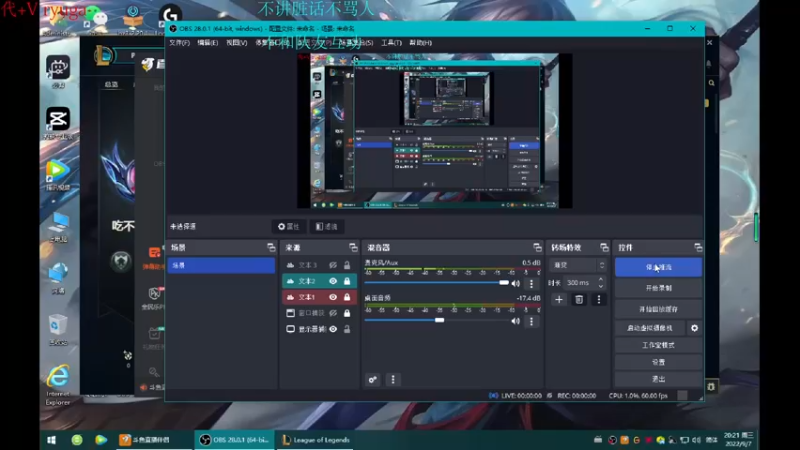Open the CapCut (剪映) desktop icon

click(x=58, y=123)
